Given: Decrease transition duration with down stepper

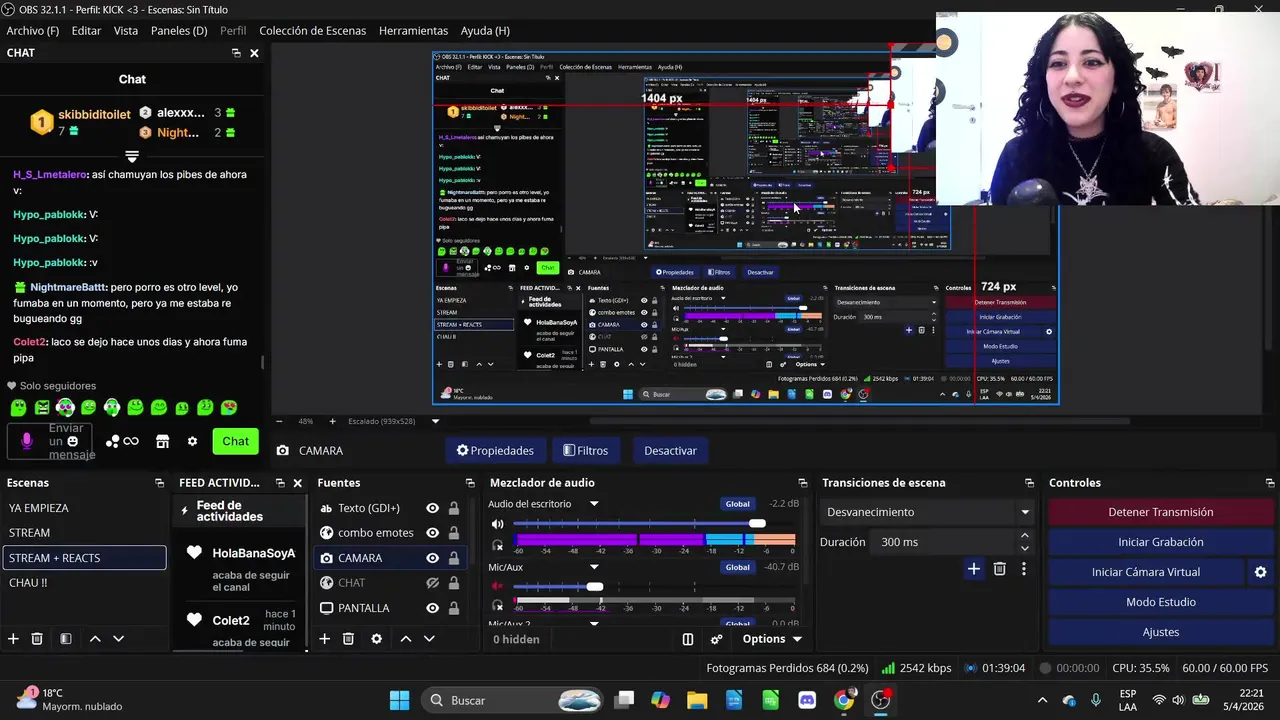Looking at the screenshot, I should [x=1024, y=548].
